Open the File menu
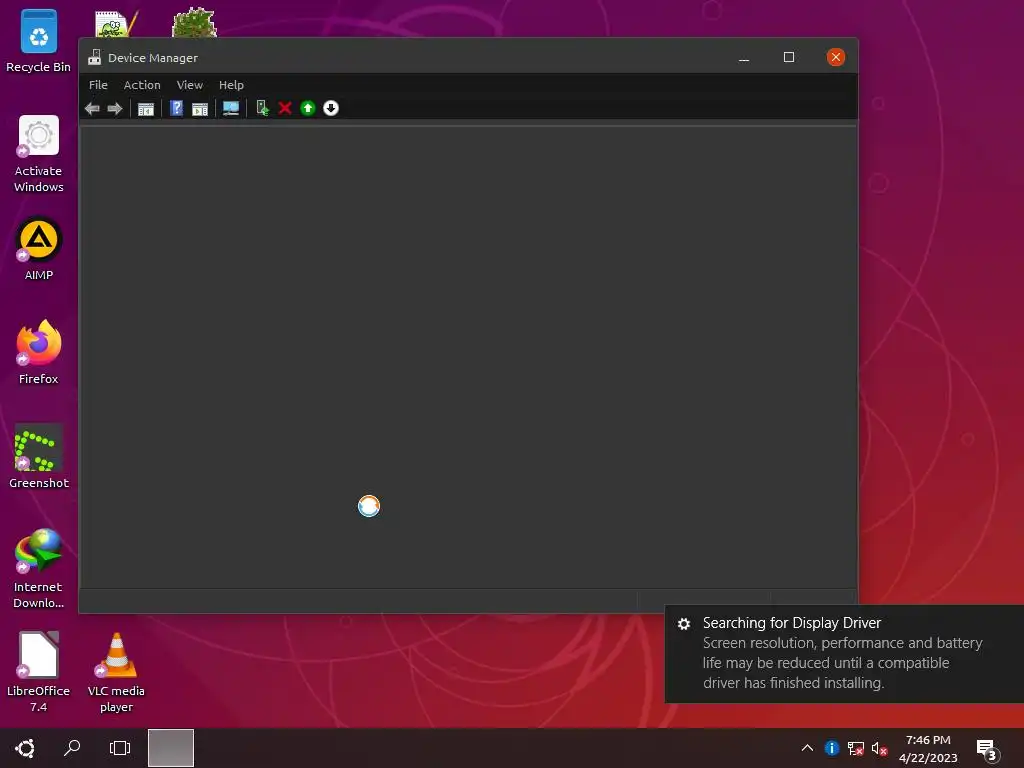1024x768 pixels. (x=98, y=85)
